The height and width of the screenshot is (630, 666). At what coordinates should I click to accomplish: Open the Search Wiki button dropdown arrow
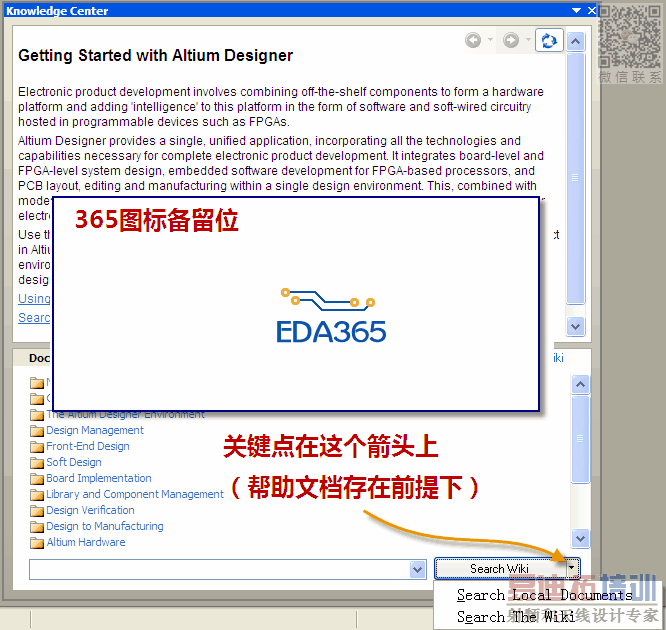click(573, 568)
